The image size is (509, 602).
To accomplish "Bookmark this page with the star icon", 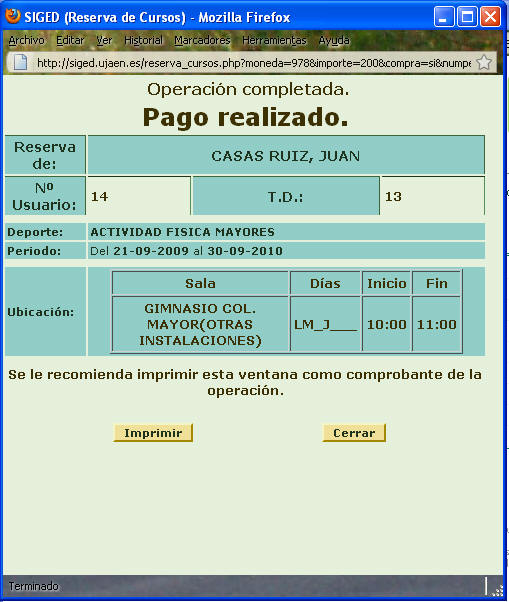I will pos(484,62).
